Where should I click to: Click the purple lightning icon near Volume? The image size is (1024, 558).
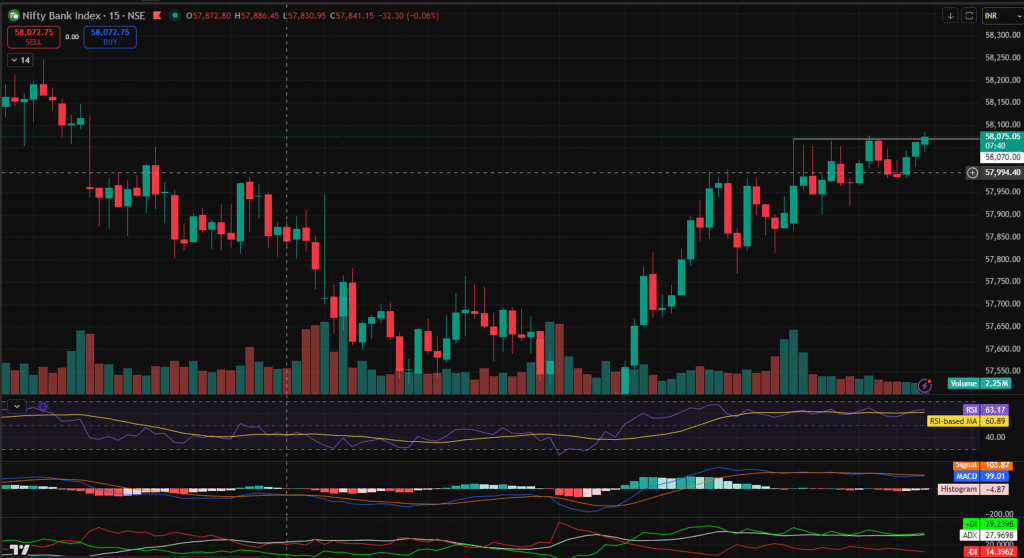(925, 384)
